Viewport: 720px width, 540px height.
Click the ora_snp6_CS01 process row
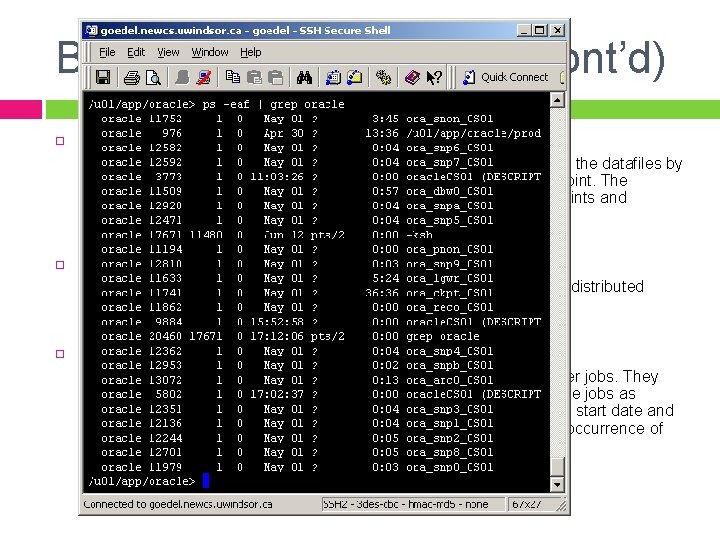pos(297,148)
